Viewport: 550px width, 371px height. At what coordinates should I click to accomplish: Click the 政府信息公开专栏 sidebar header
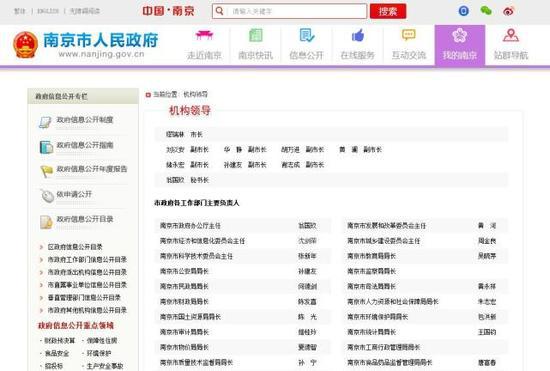83,96
